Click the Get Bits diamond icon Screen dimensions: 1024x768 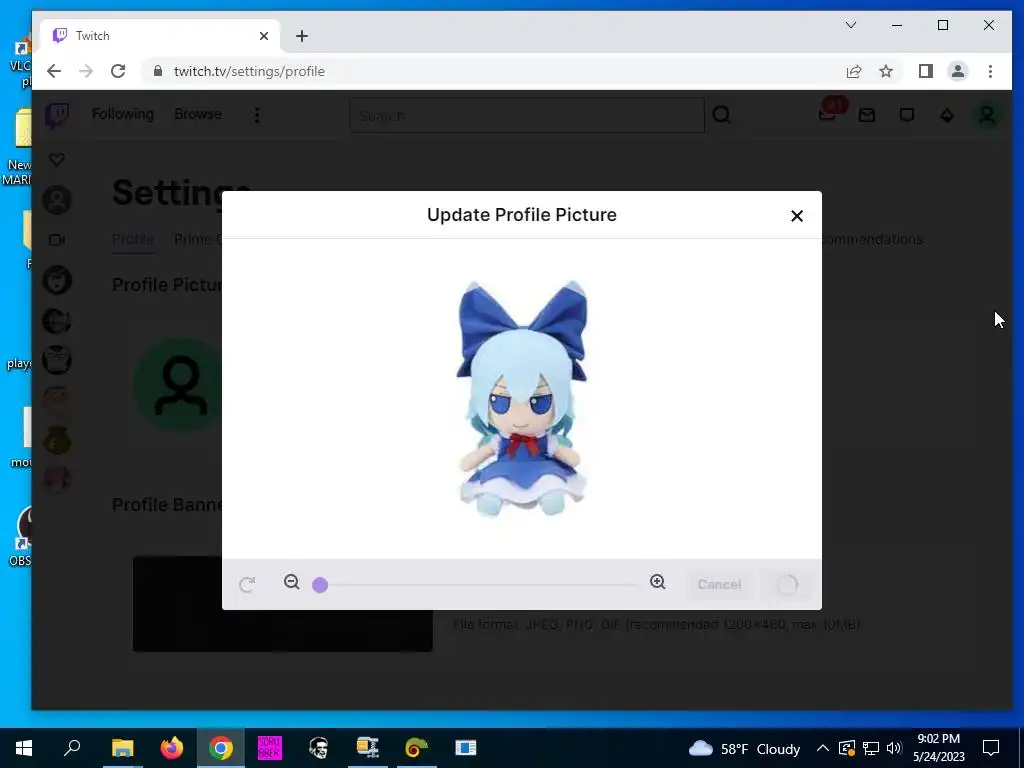(946, 116)
